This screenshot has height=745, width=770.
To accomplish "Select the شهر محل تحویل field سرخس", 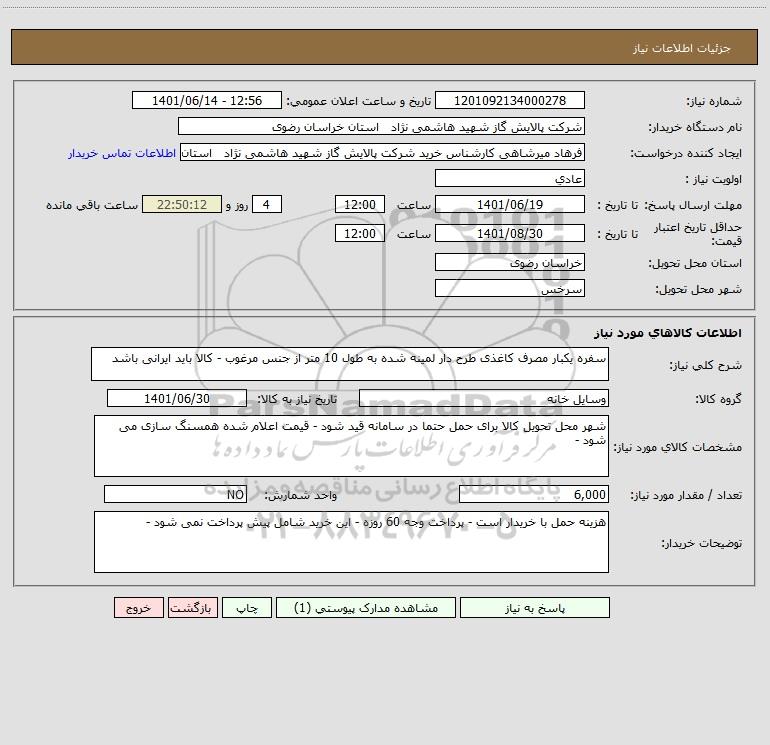I will click(x=510, y=288).
